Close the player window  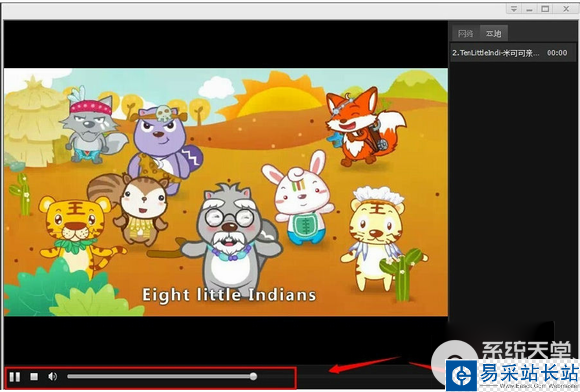tap(566, 9)
